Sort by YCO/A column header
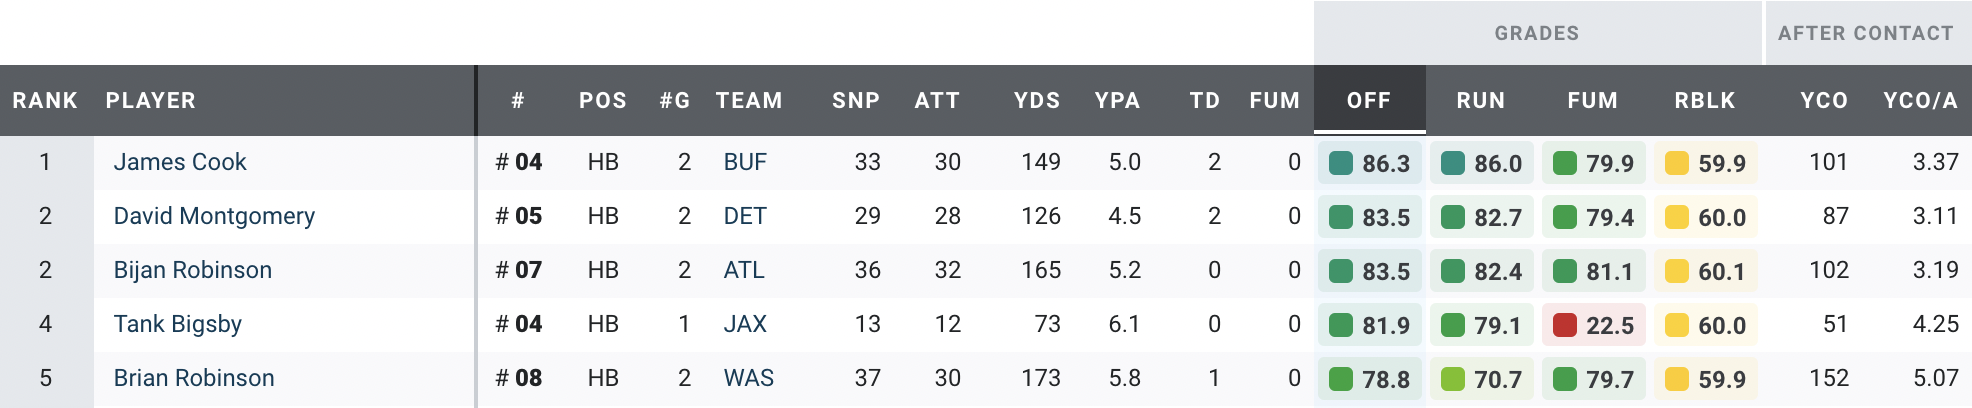This screenshot has height=408, width=1972. tap(1920, 100)
